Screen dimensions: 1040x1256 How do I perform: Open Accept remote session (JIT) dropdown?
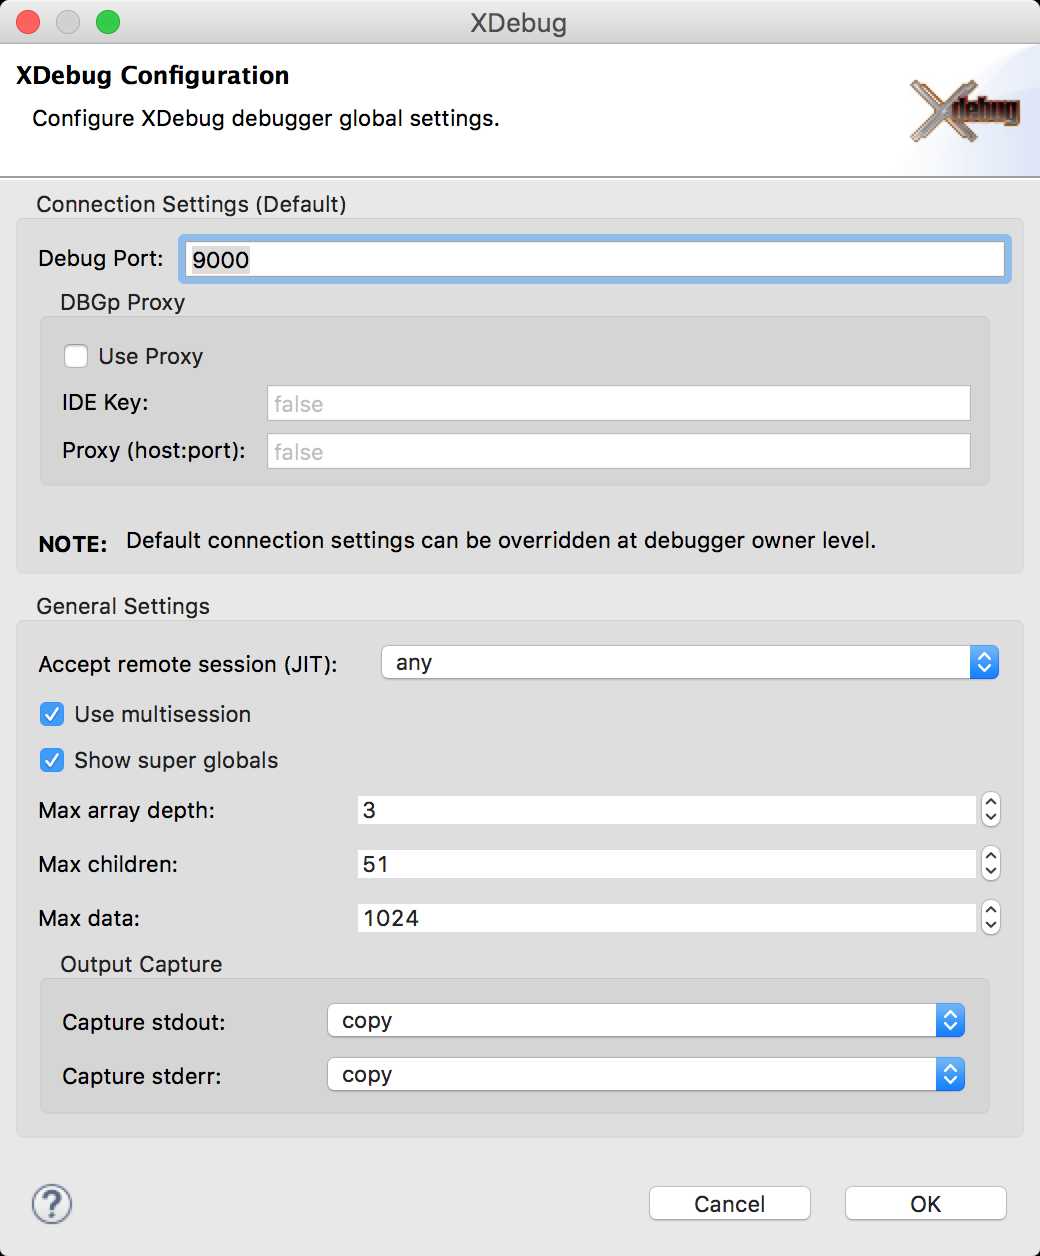(x=690, y=662)
